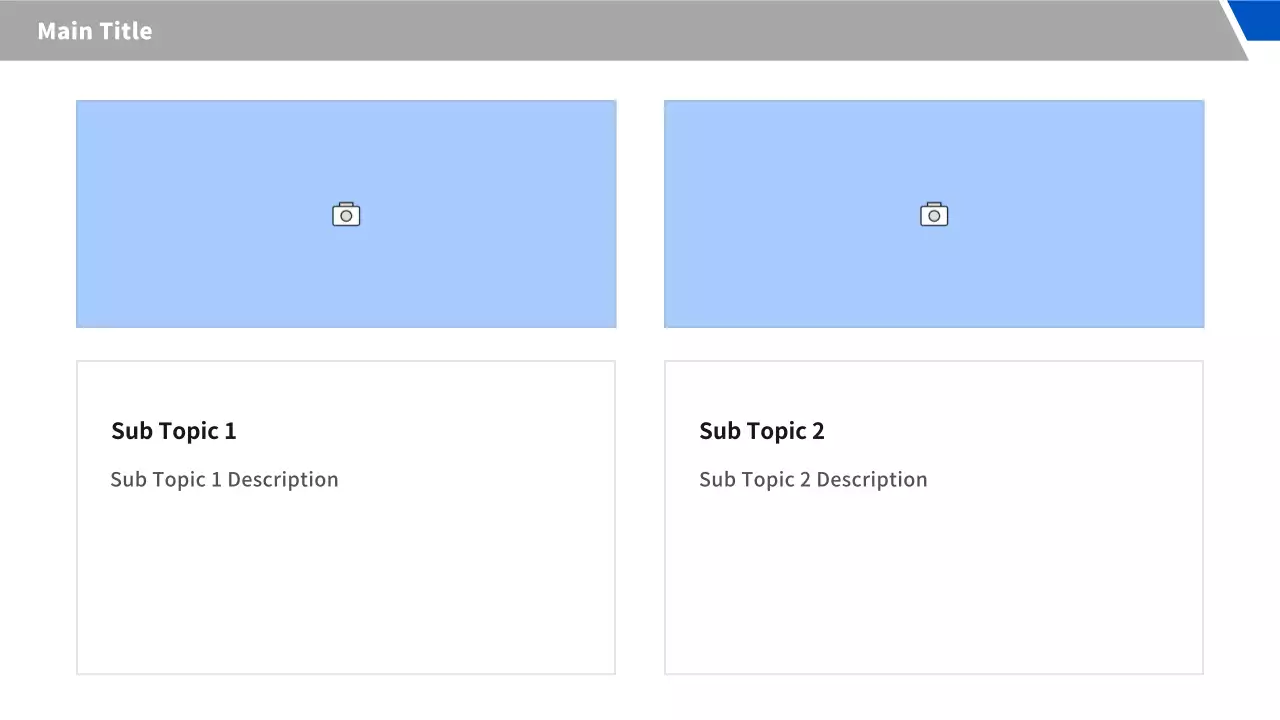Click empty space inside the Sub Topic 2 card
1280x720 pixels.
coord(934,590)
